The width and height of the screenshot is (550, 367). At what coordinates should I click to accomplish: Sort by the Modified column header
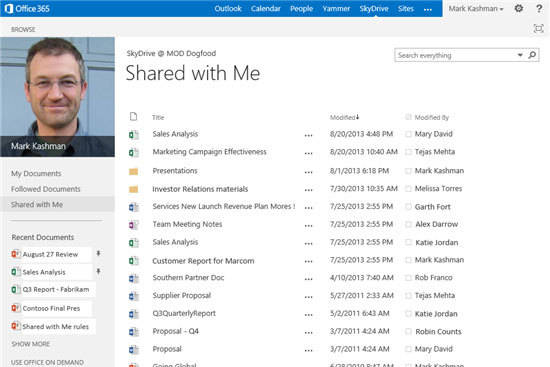344,117
